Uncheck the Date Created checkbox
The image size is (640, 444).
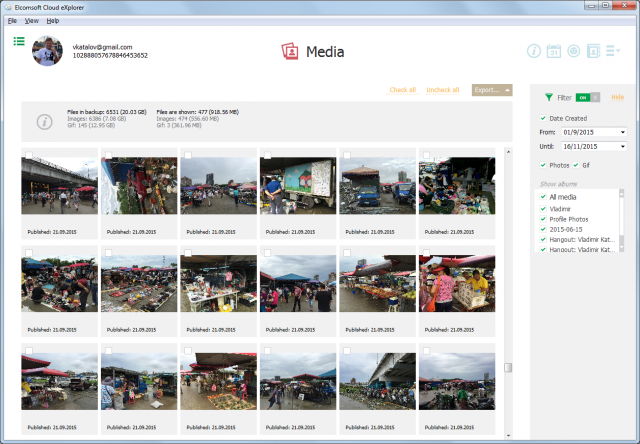tap(543, 118)
